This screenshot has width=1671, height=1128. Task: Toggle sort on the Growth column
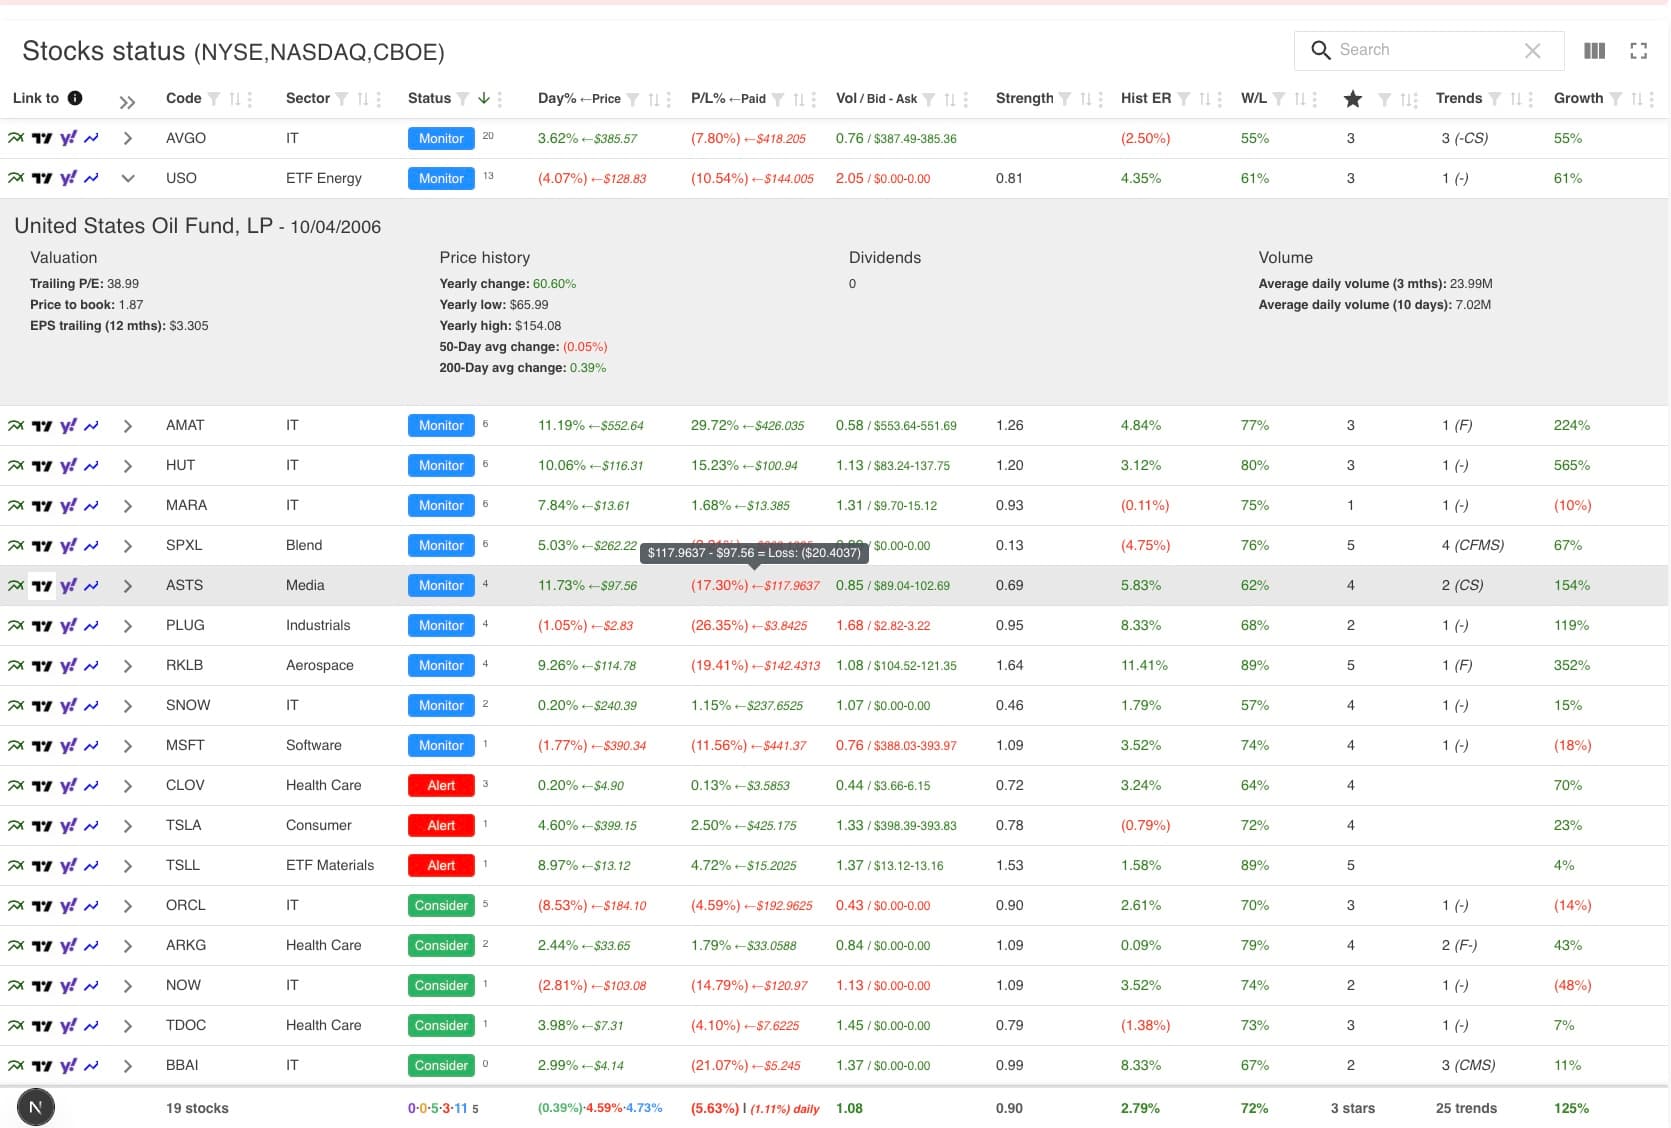coord(1637,99)
